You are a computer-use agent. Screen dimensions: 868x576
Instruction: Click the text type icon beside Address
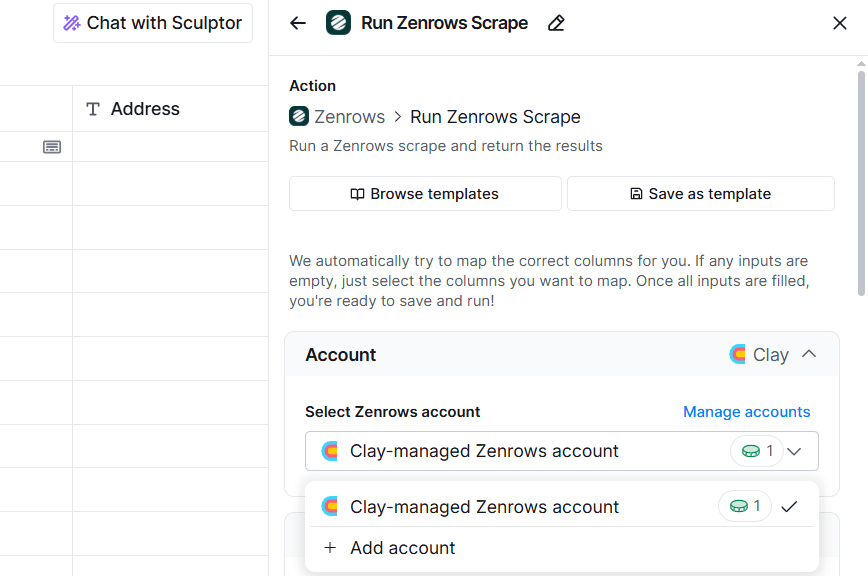point(93,109)
